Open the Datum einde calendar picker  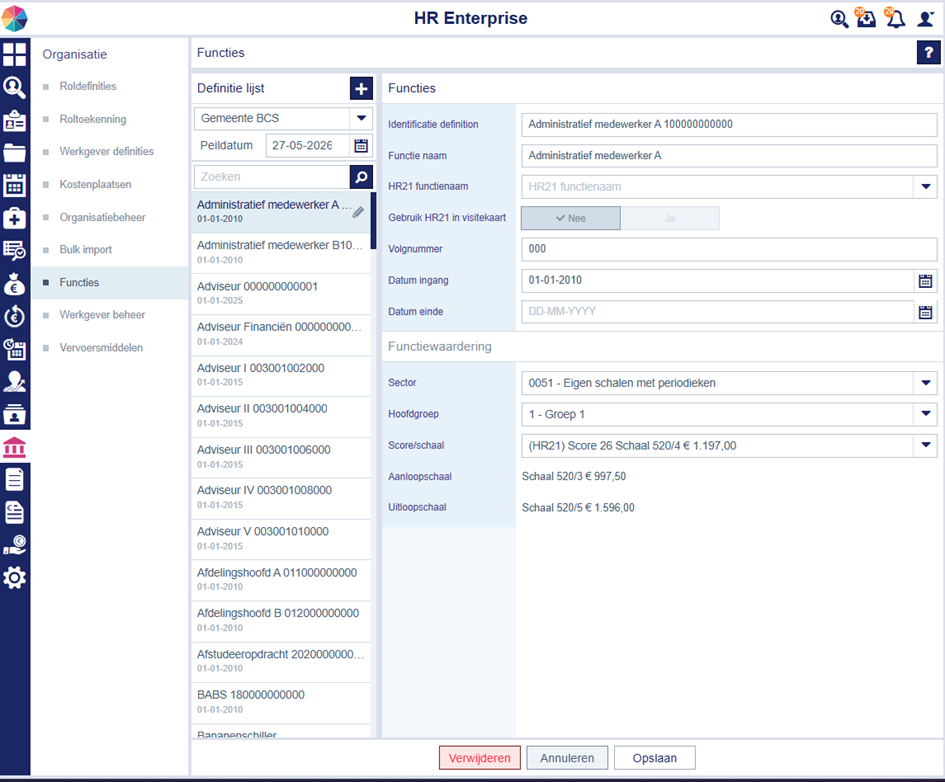click(x=925, y=311)
